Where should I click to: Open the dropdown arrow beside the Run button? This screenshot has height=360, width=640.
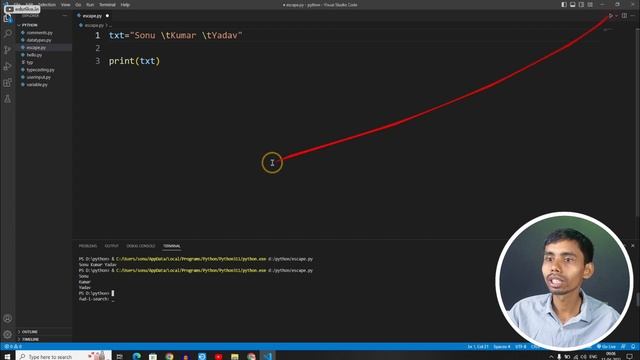click(616, 16)
